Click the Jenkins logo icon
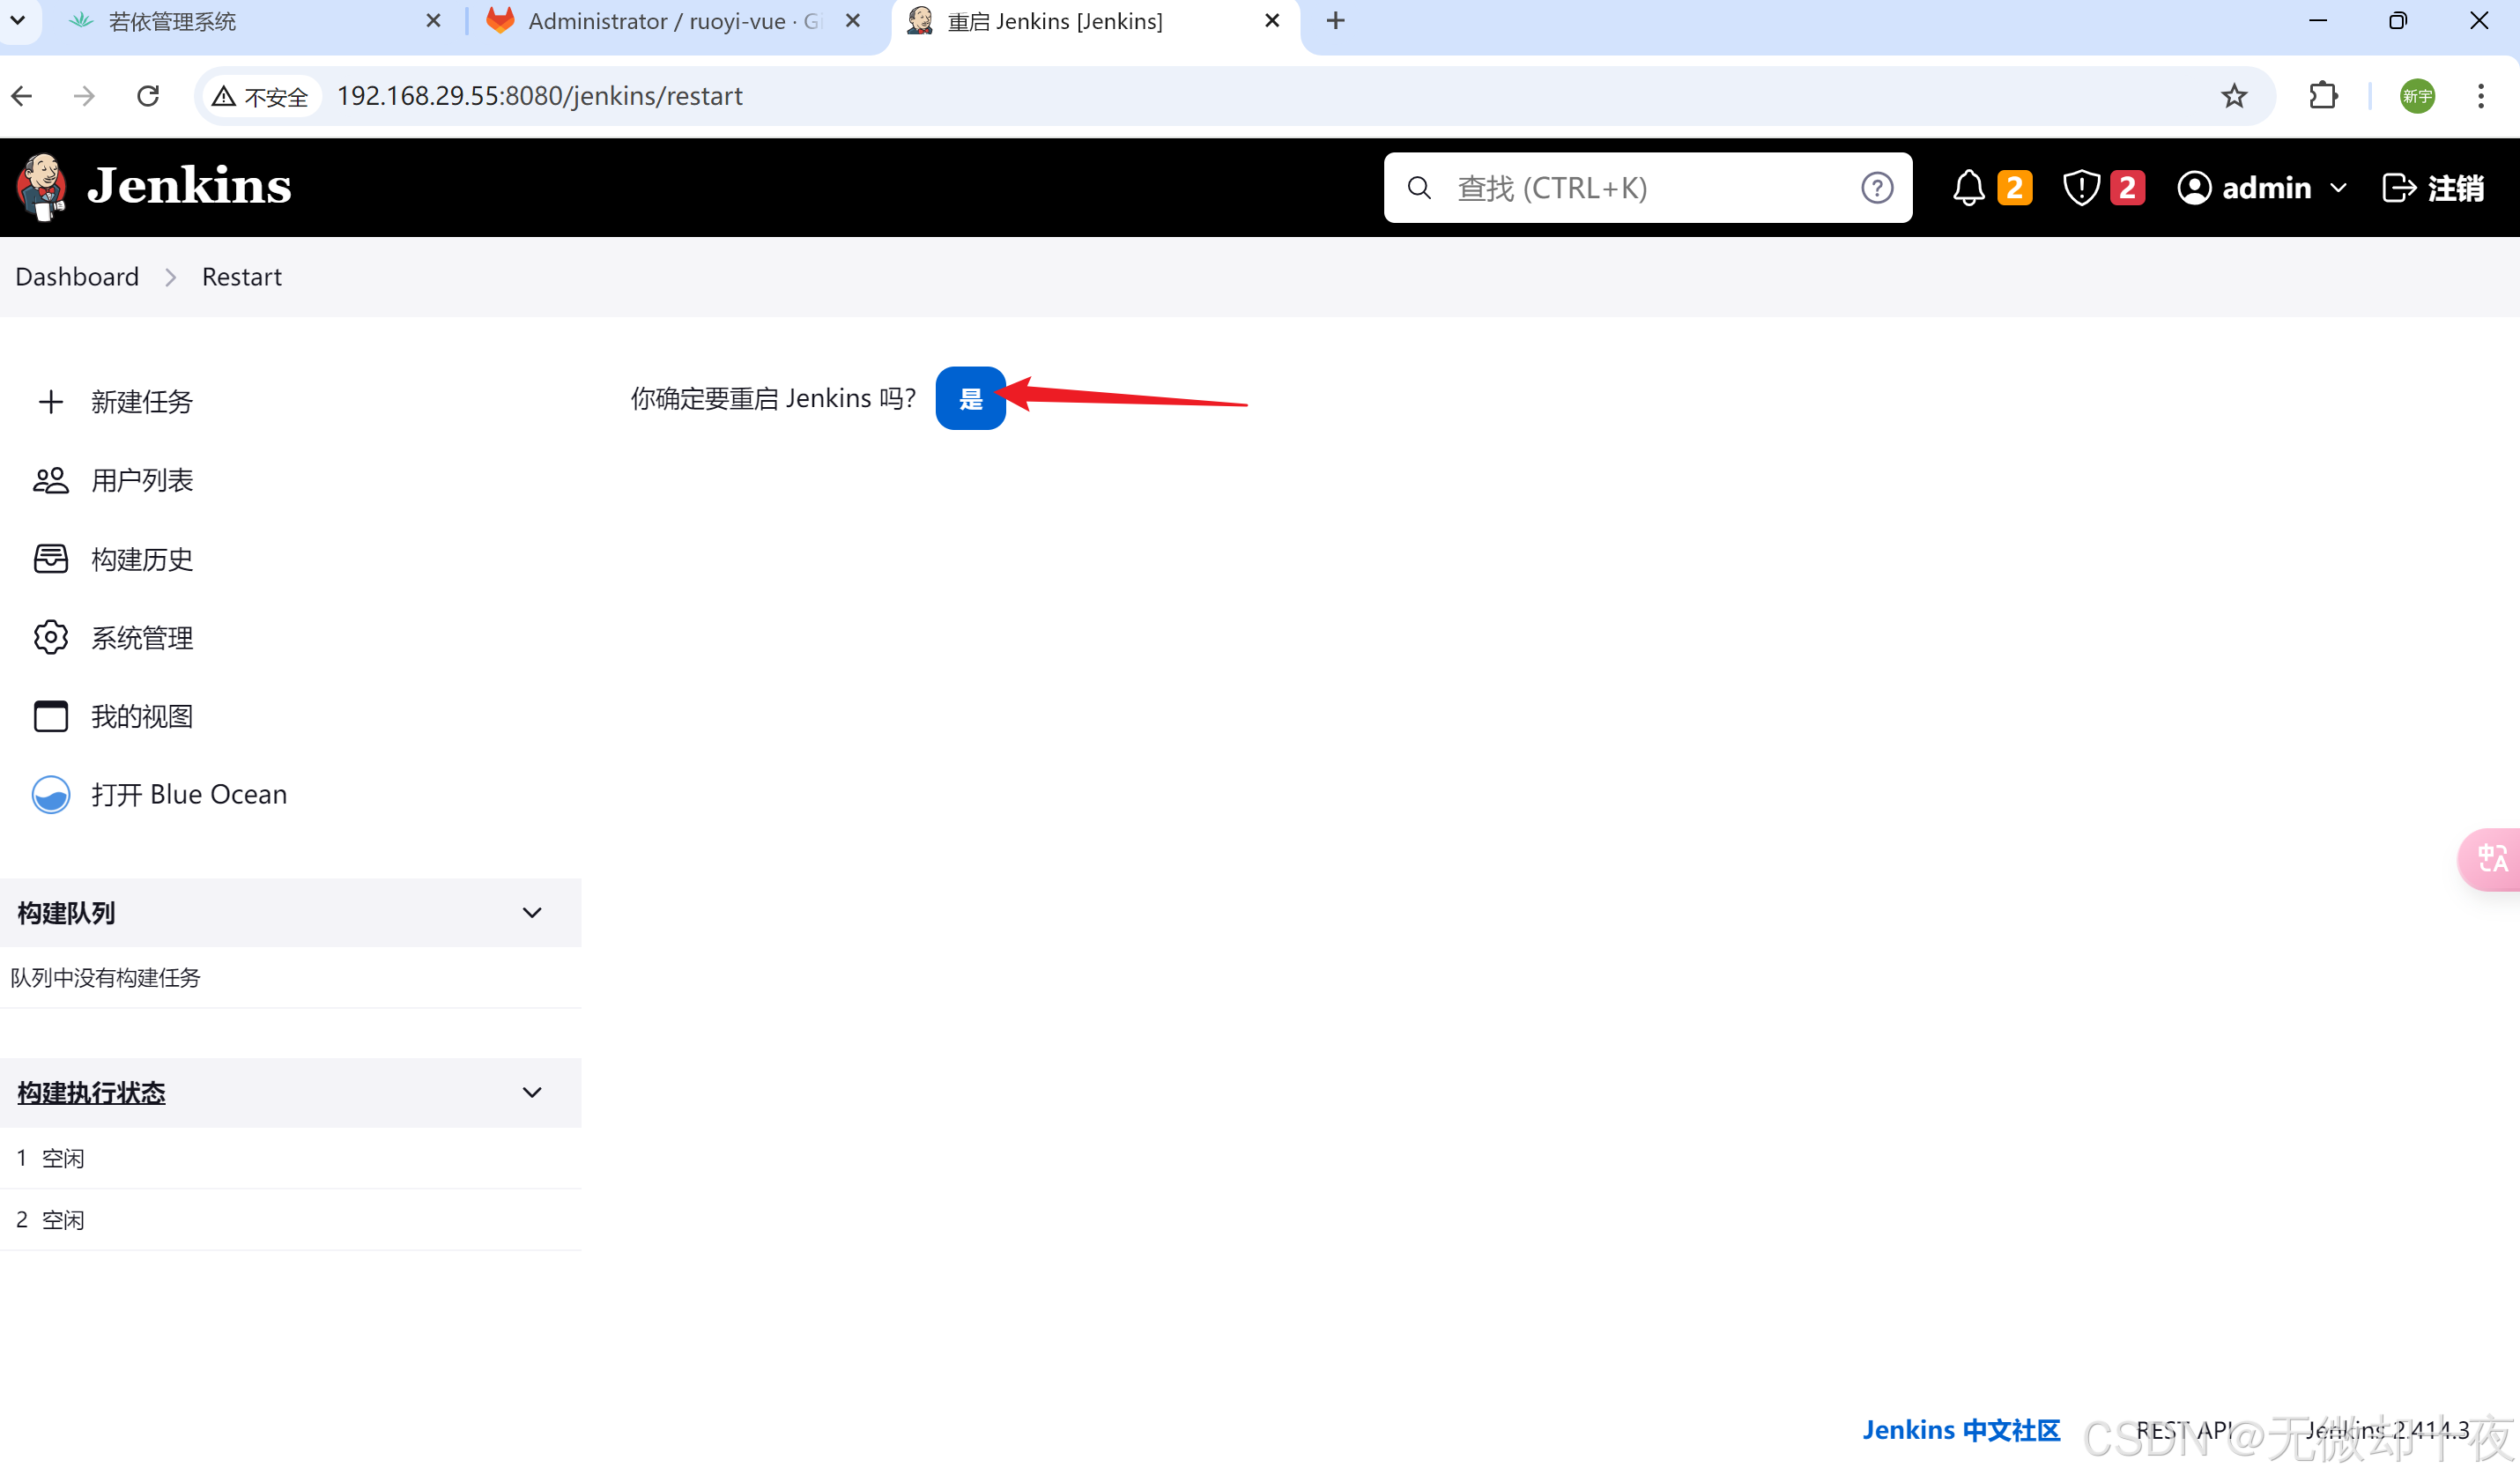 [42, 187]
